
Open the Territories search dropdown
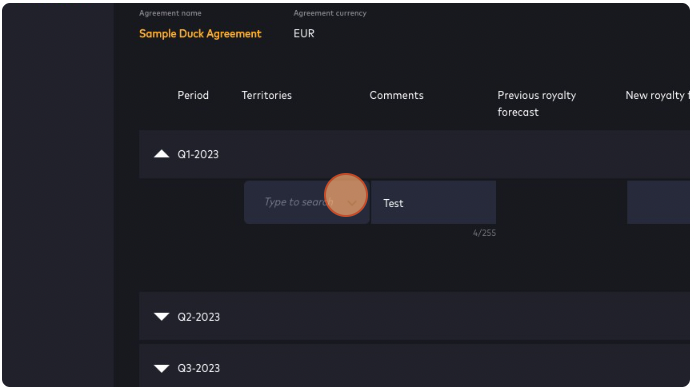(x=307, y=202)
